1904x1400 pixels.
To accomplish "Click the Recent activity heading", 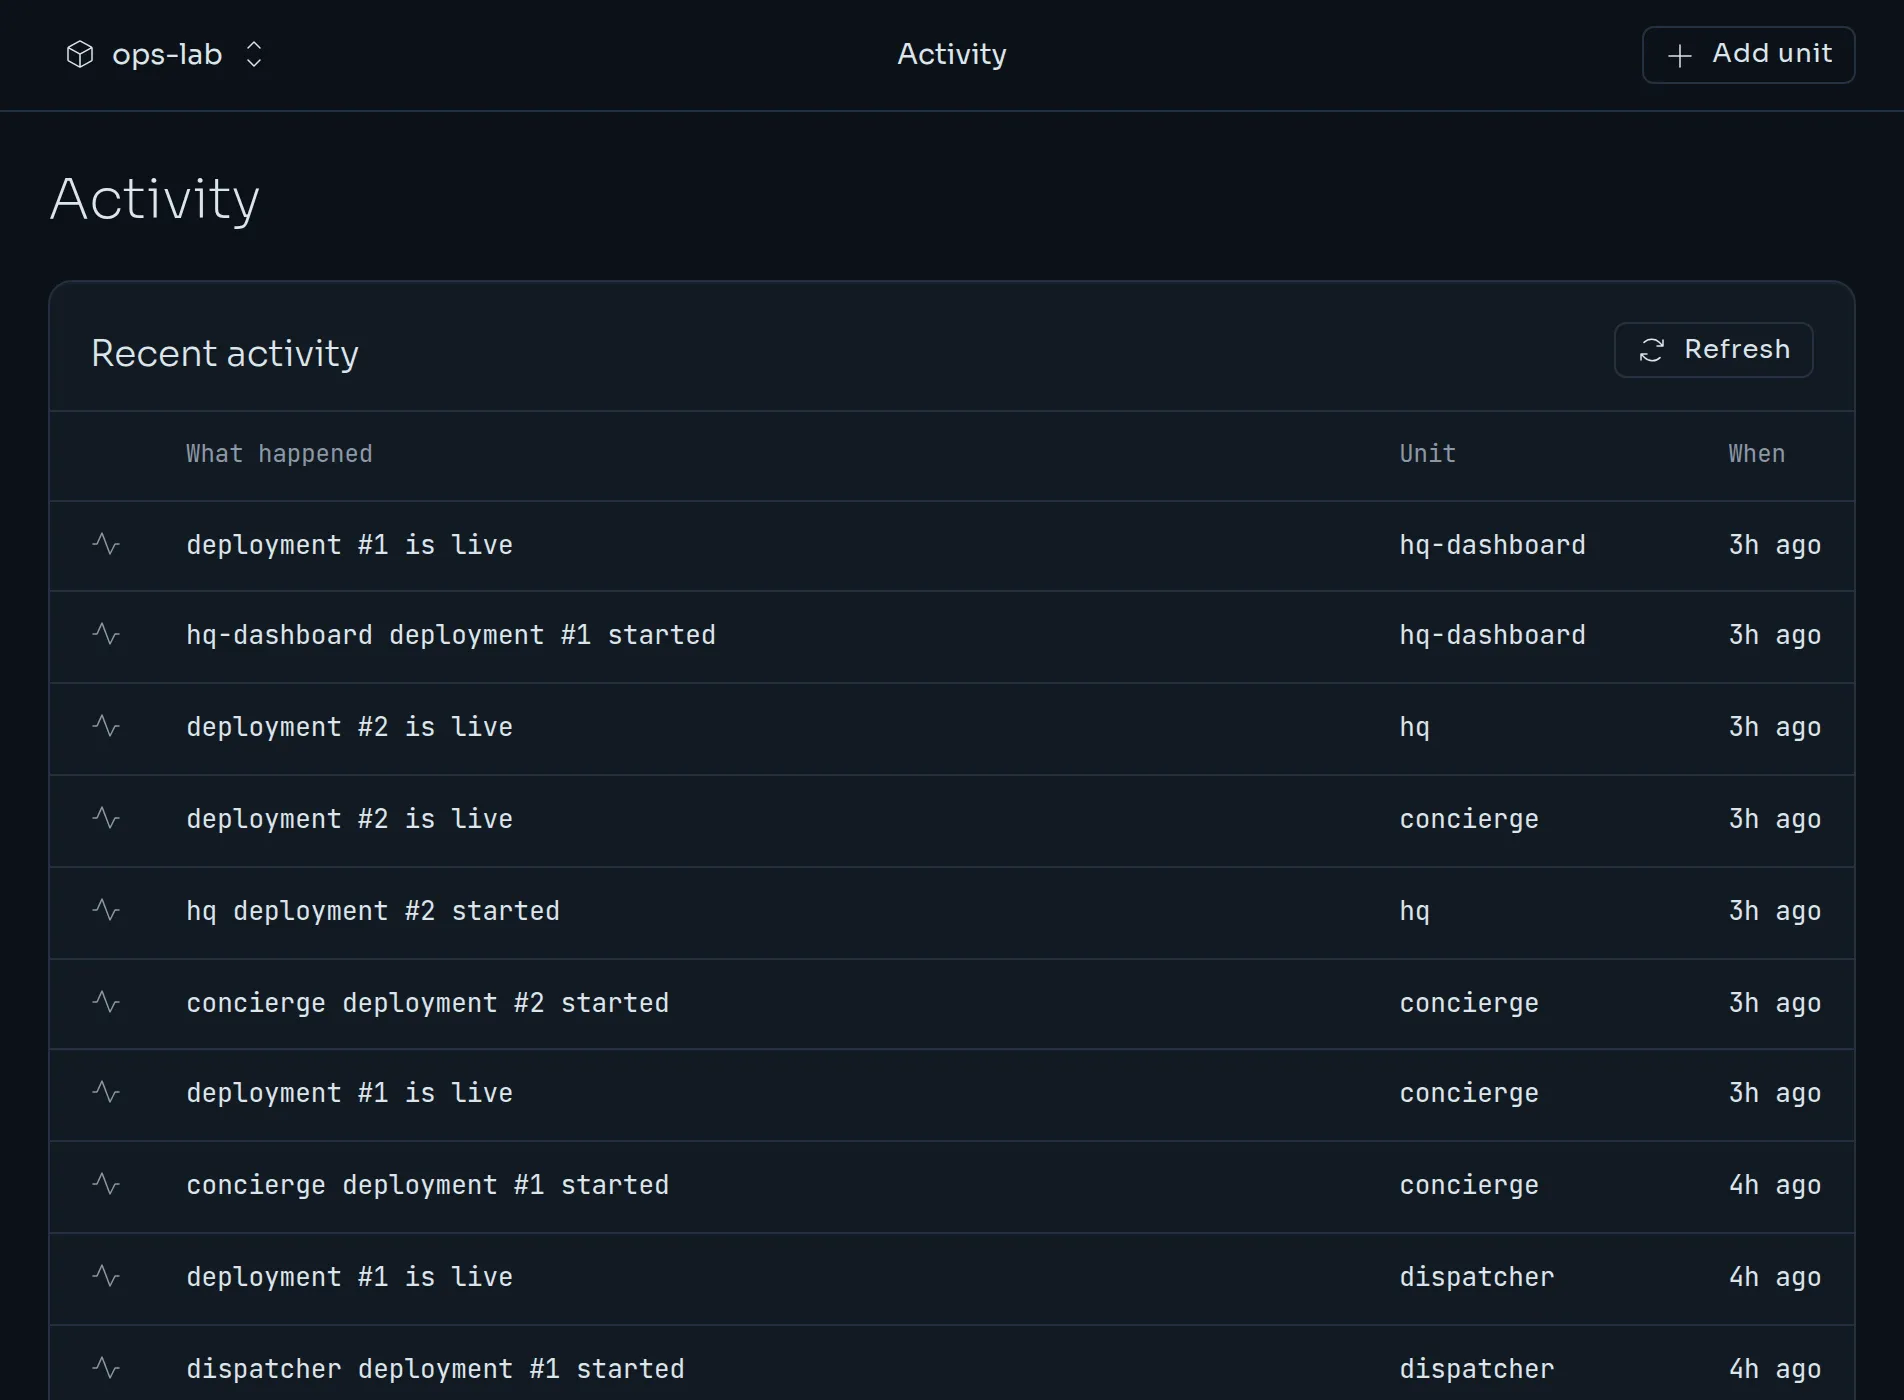I will click(225, 353).
